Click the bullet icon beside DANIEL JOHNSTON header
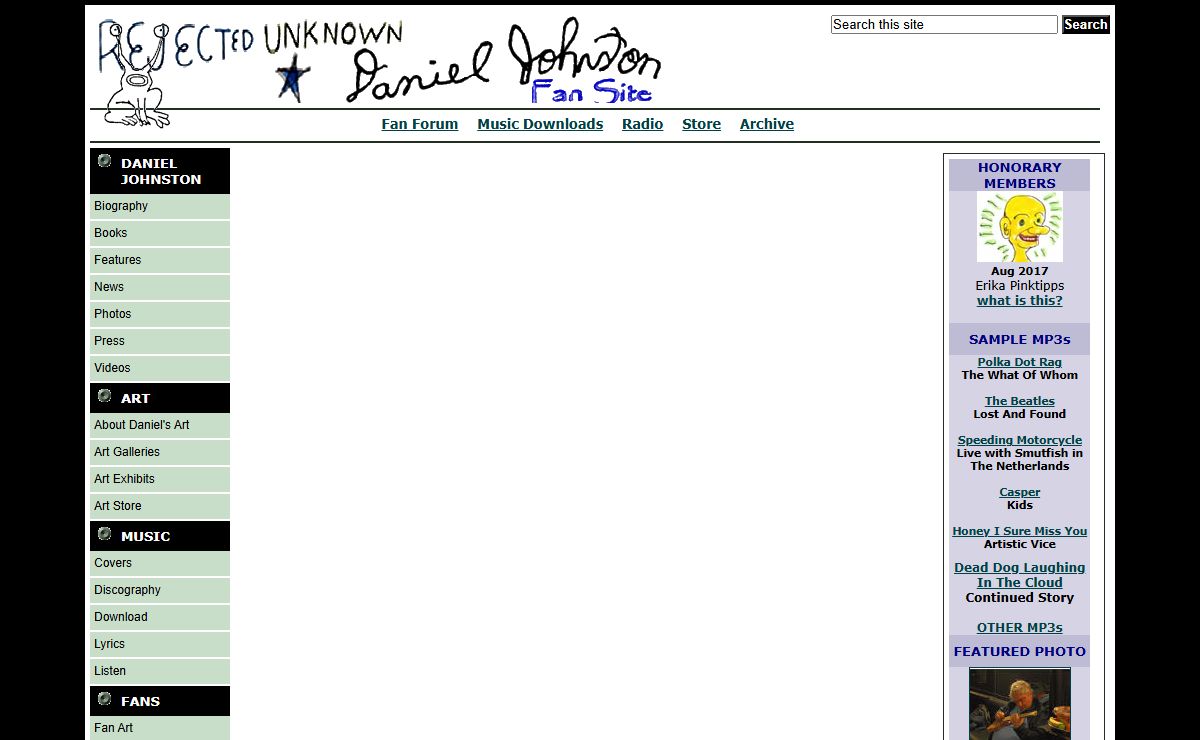The image size is (1200, 740). 104,161
